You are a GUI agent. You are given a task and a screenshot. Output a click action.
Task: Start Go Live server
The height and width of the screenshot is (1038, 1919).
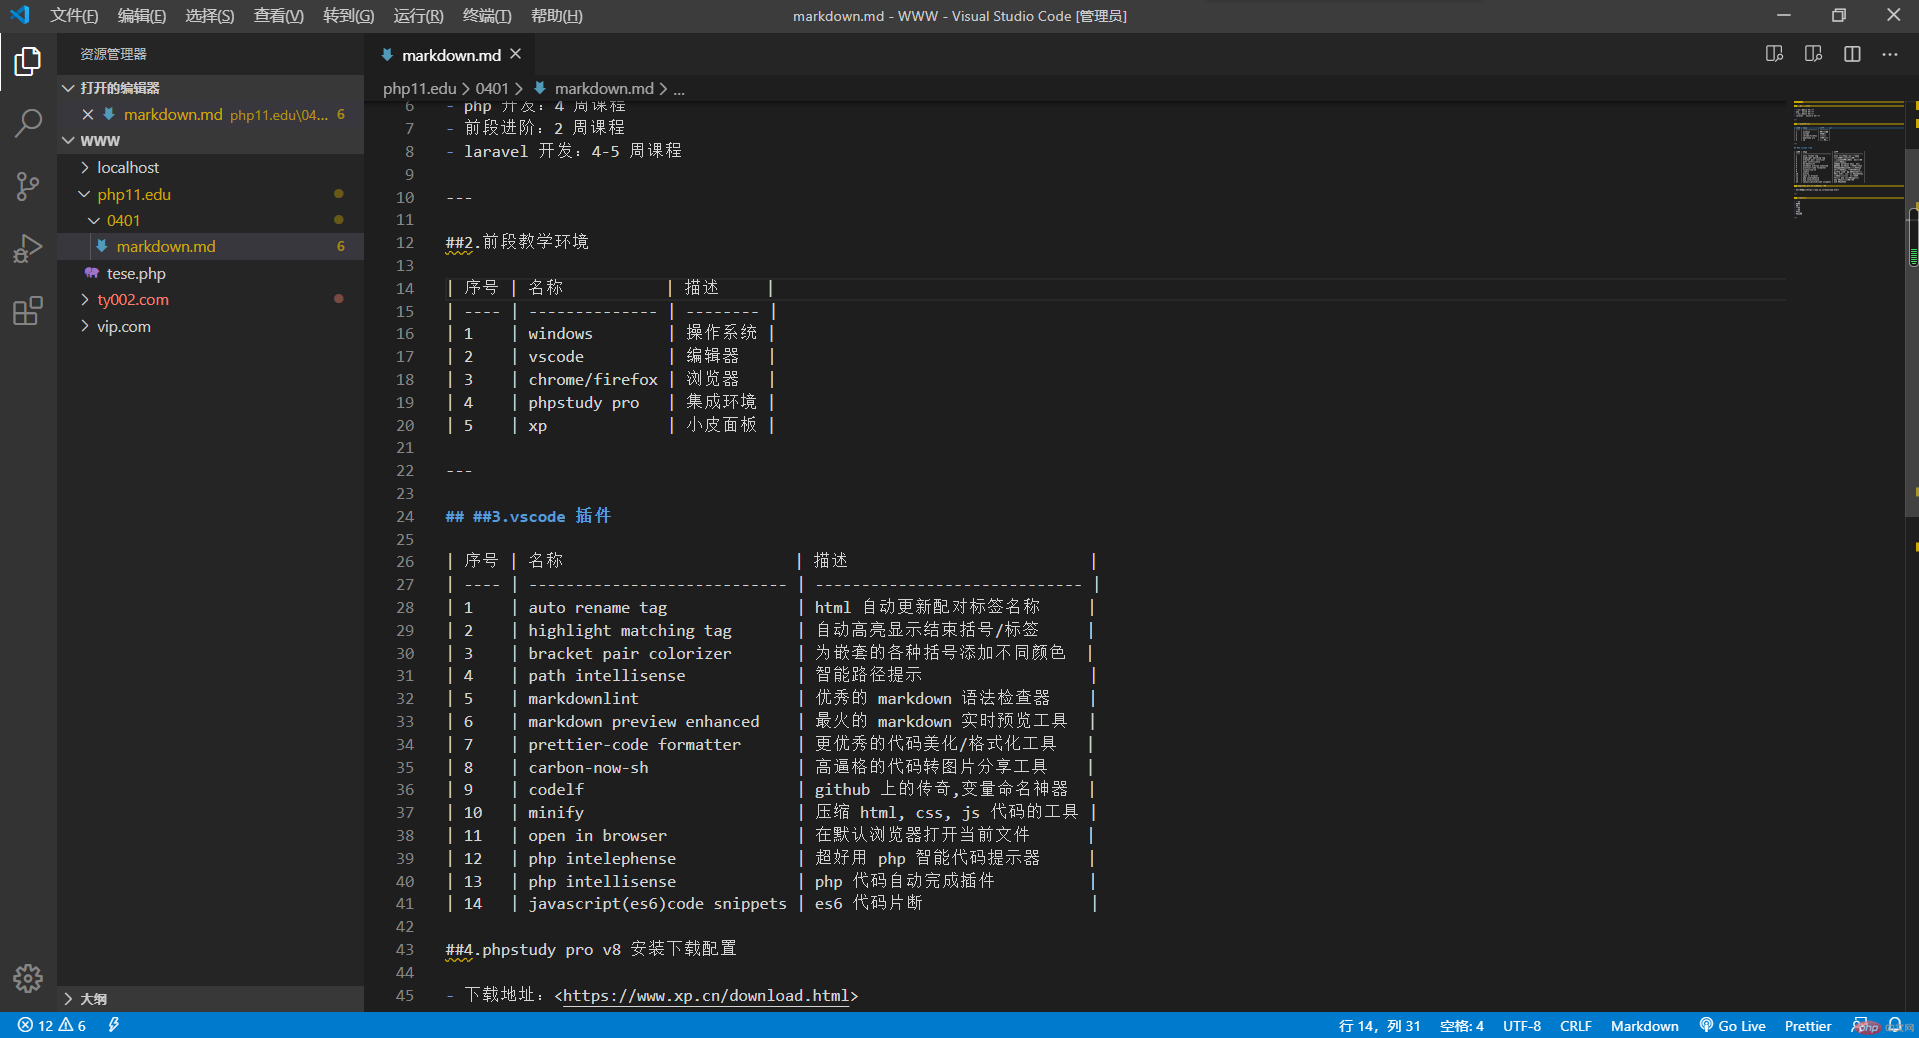tap(1733, 1026)
